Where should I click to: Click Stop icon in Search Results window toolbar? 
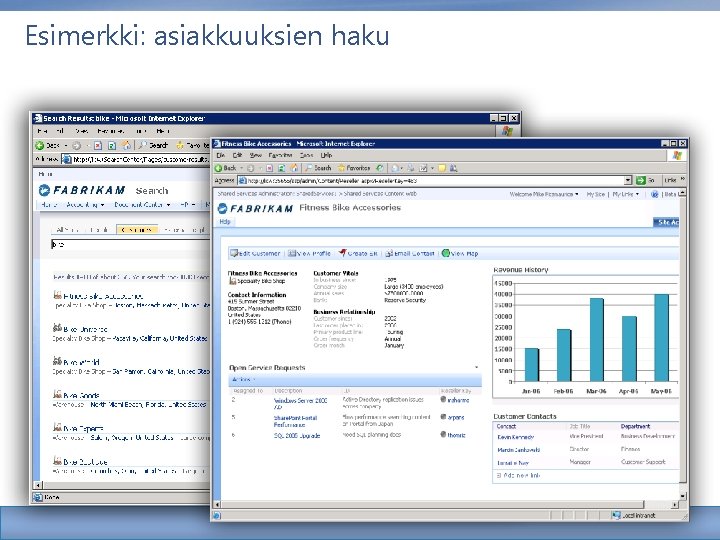pos(98,146)
